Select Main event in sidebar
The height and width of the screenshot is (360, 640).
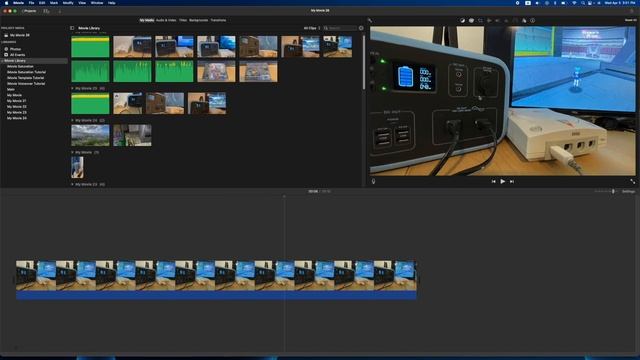pyautogui.click(x=11, y=89)
